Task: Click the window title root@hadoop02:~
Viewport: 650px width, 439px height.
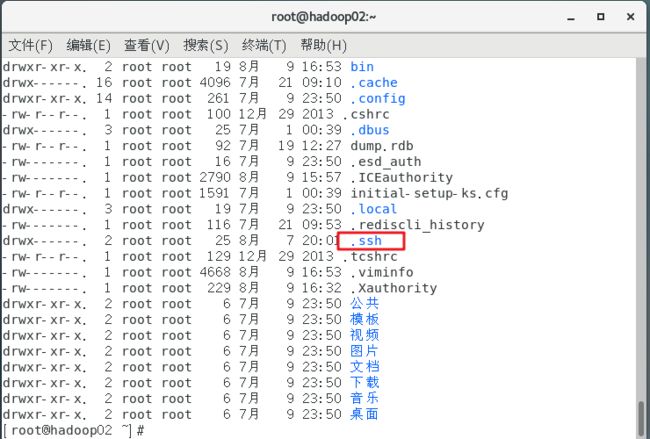Action: tap(323, 17)
